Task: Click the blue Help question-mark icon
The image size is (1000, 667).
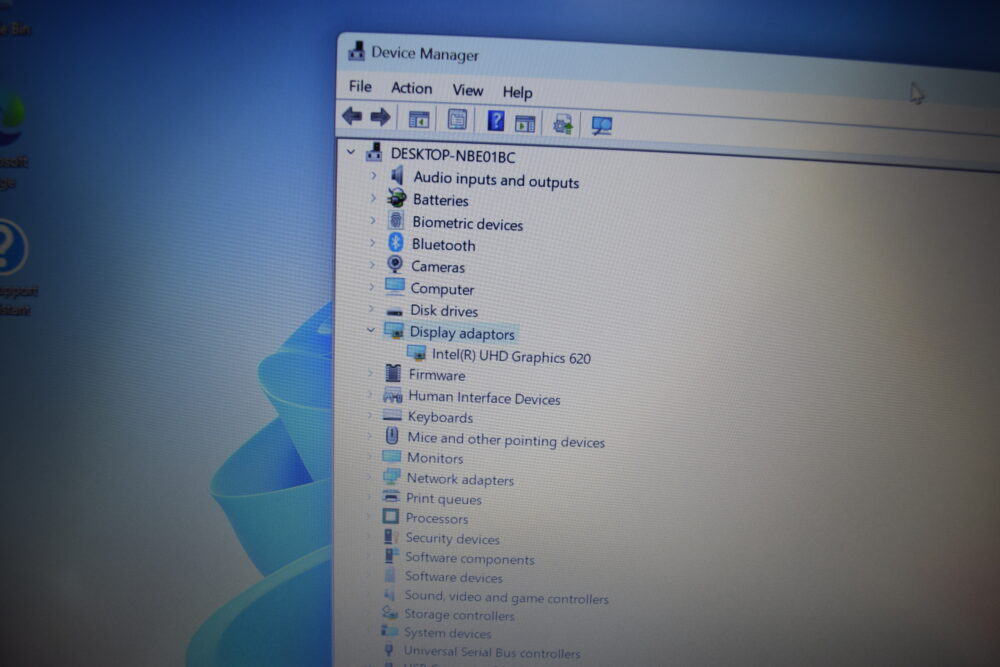Action: pyautogui.click(x=496, y=121)
